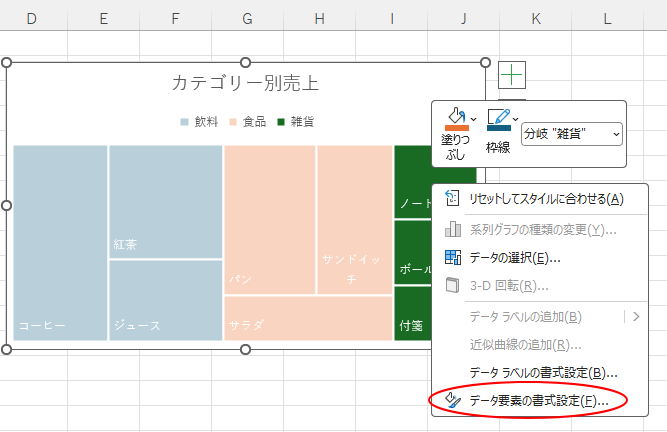
Task: Select column I header
Action: [x=391, y=19]
